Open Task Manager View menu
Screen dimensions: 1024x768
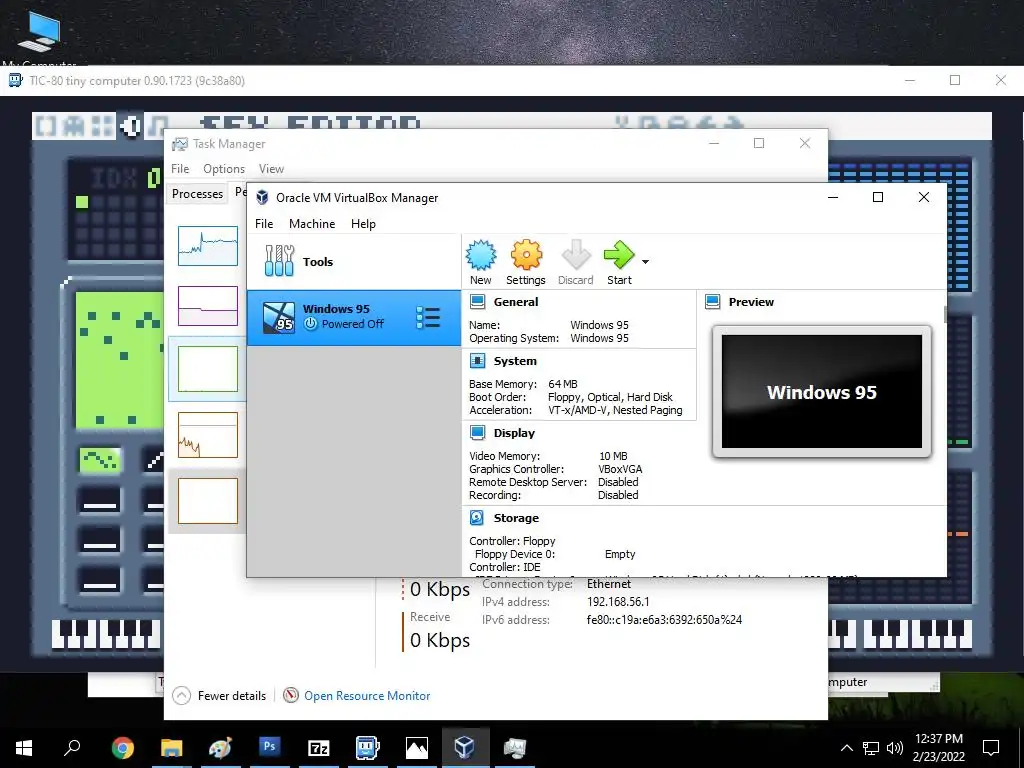click(x=271, y=168)
